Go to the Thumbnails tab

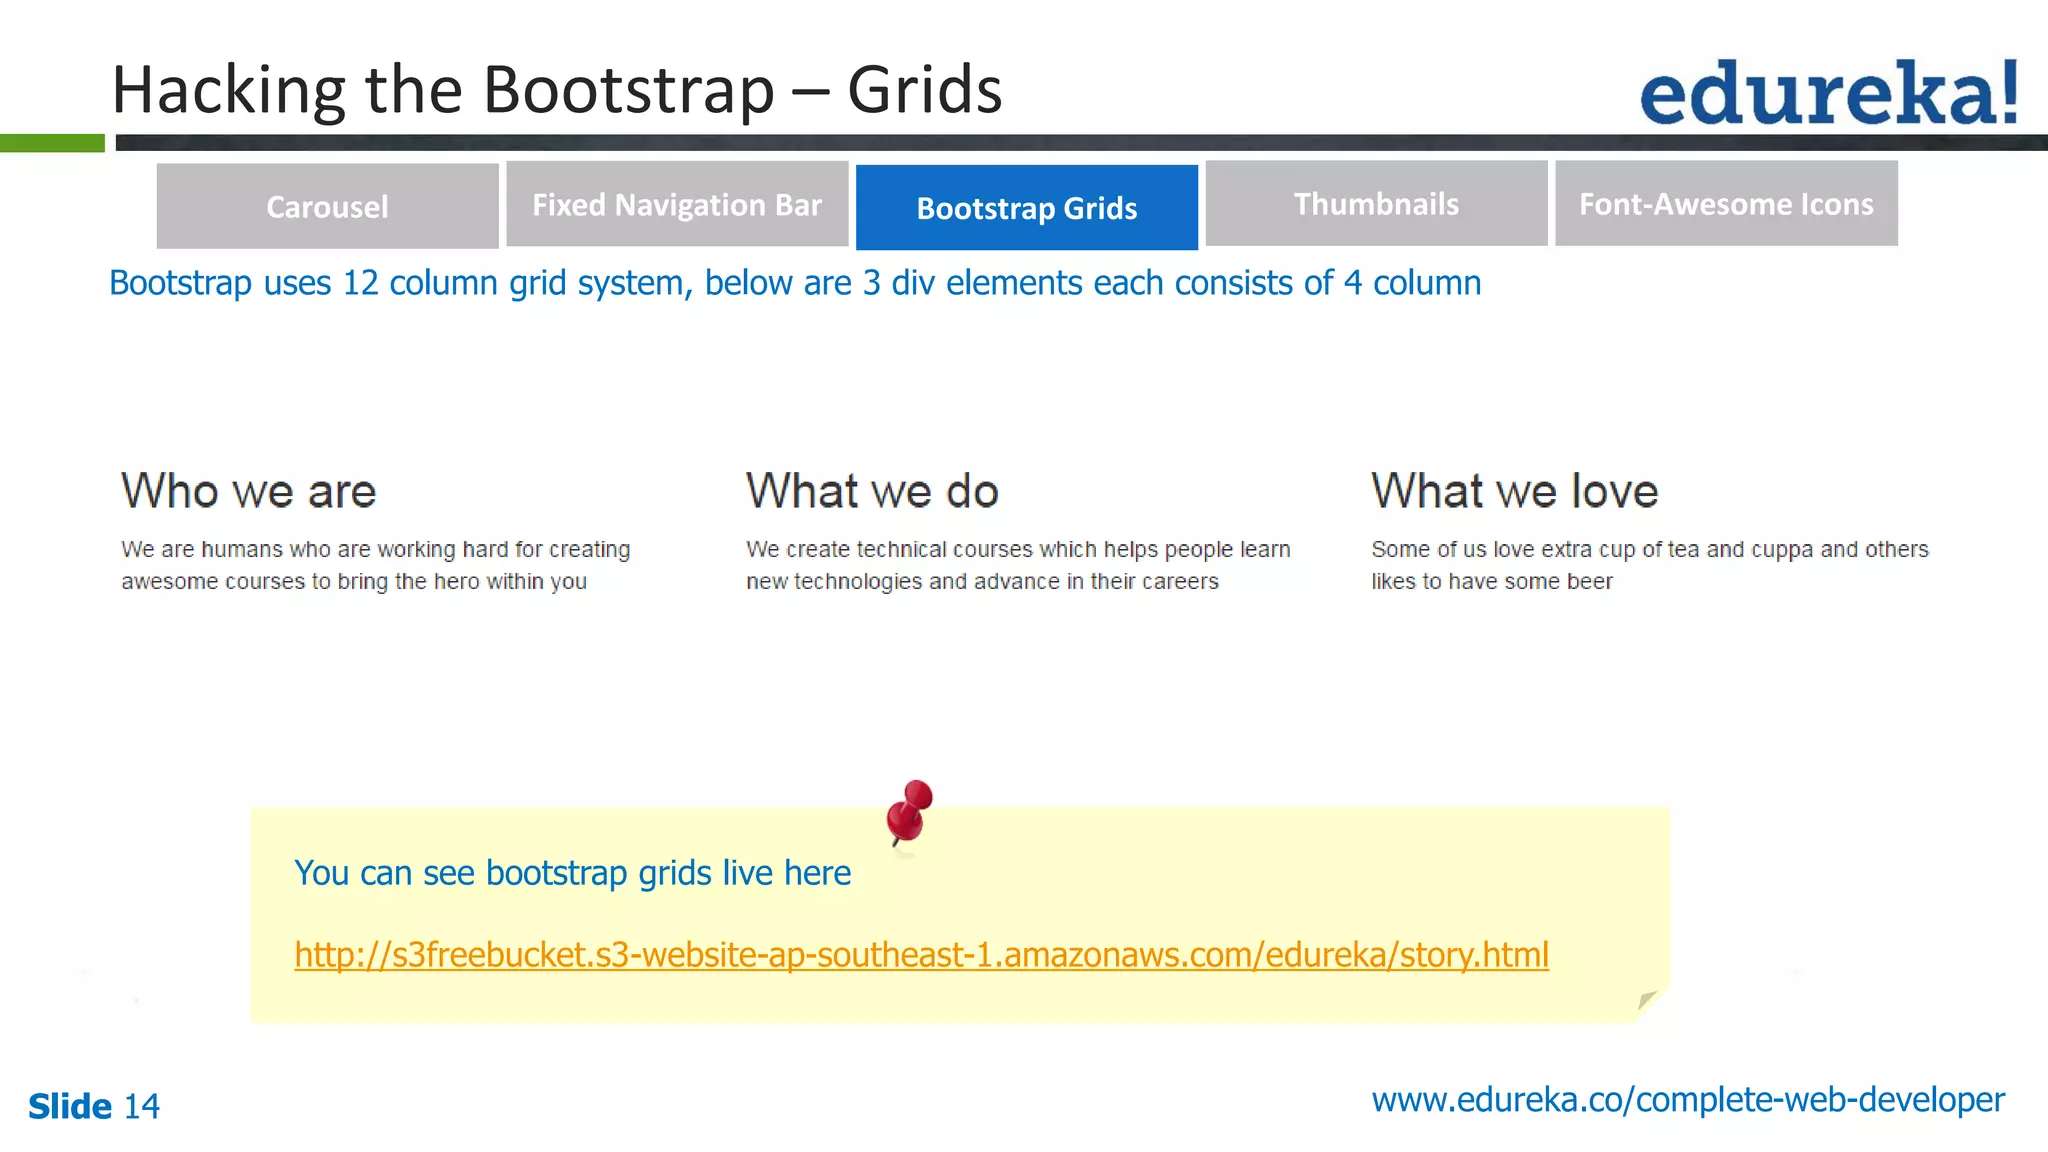tap(1376, 203)
